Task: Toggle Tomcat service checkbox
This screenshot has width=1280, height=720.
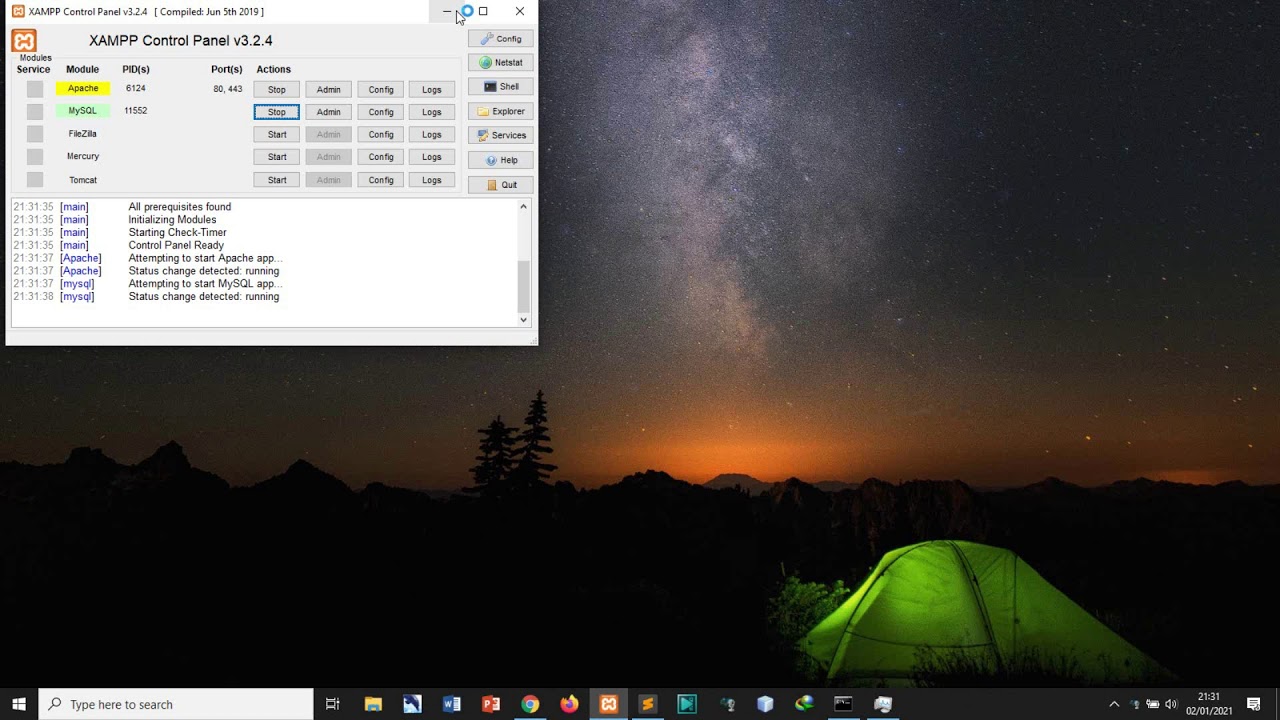Action: pyautogui.click(x=35, y=180)
